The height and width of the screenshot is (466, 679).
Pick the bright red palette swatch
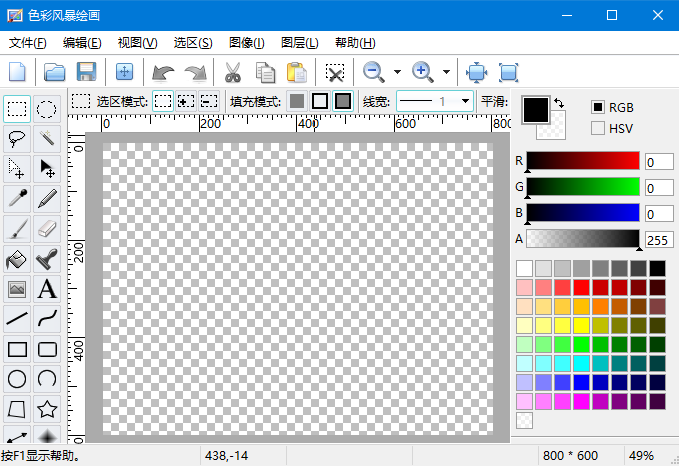point(580,287)
